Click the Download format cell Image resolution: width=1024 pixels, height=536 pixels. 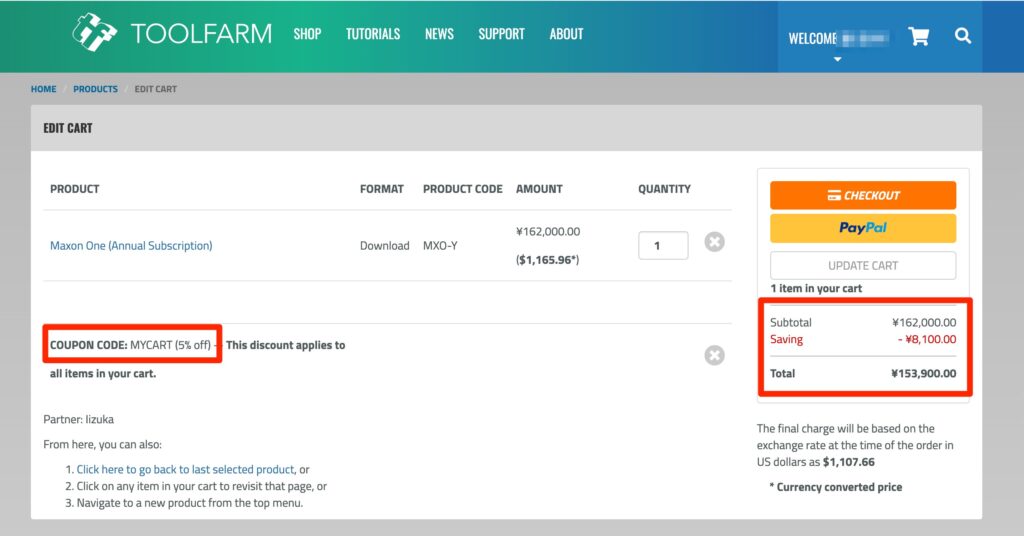coord(385,245)
